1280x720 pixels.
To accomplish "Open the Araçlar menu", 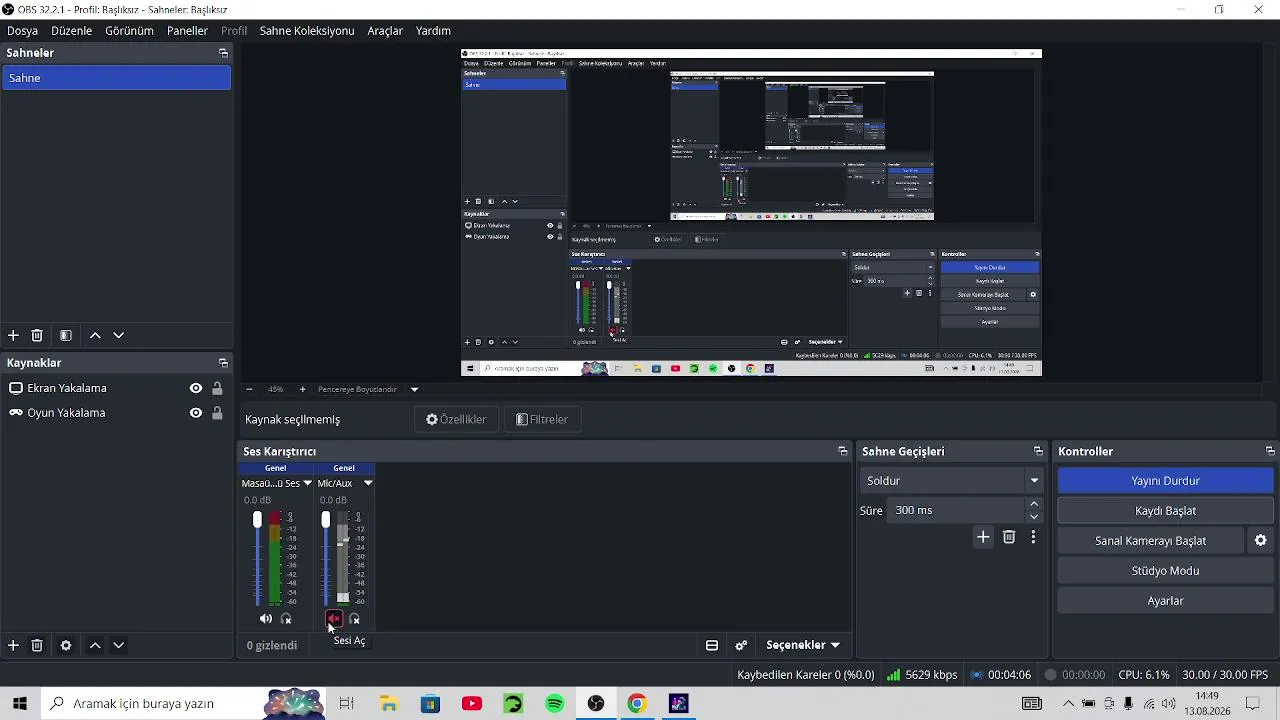I will pos(385,31).
